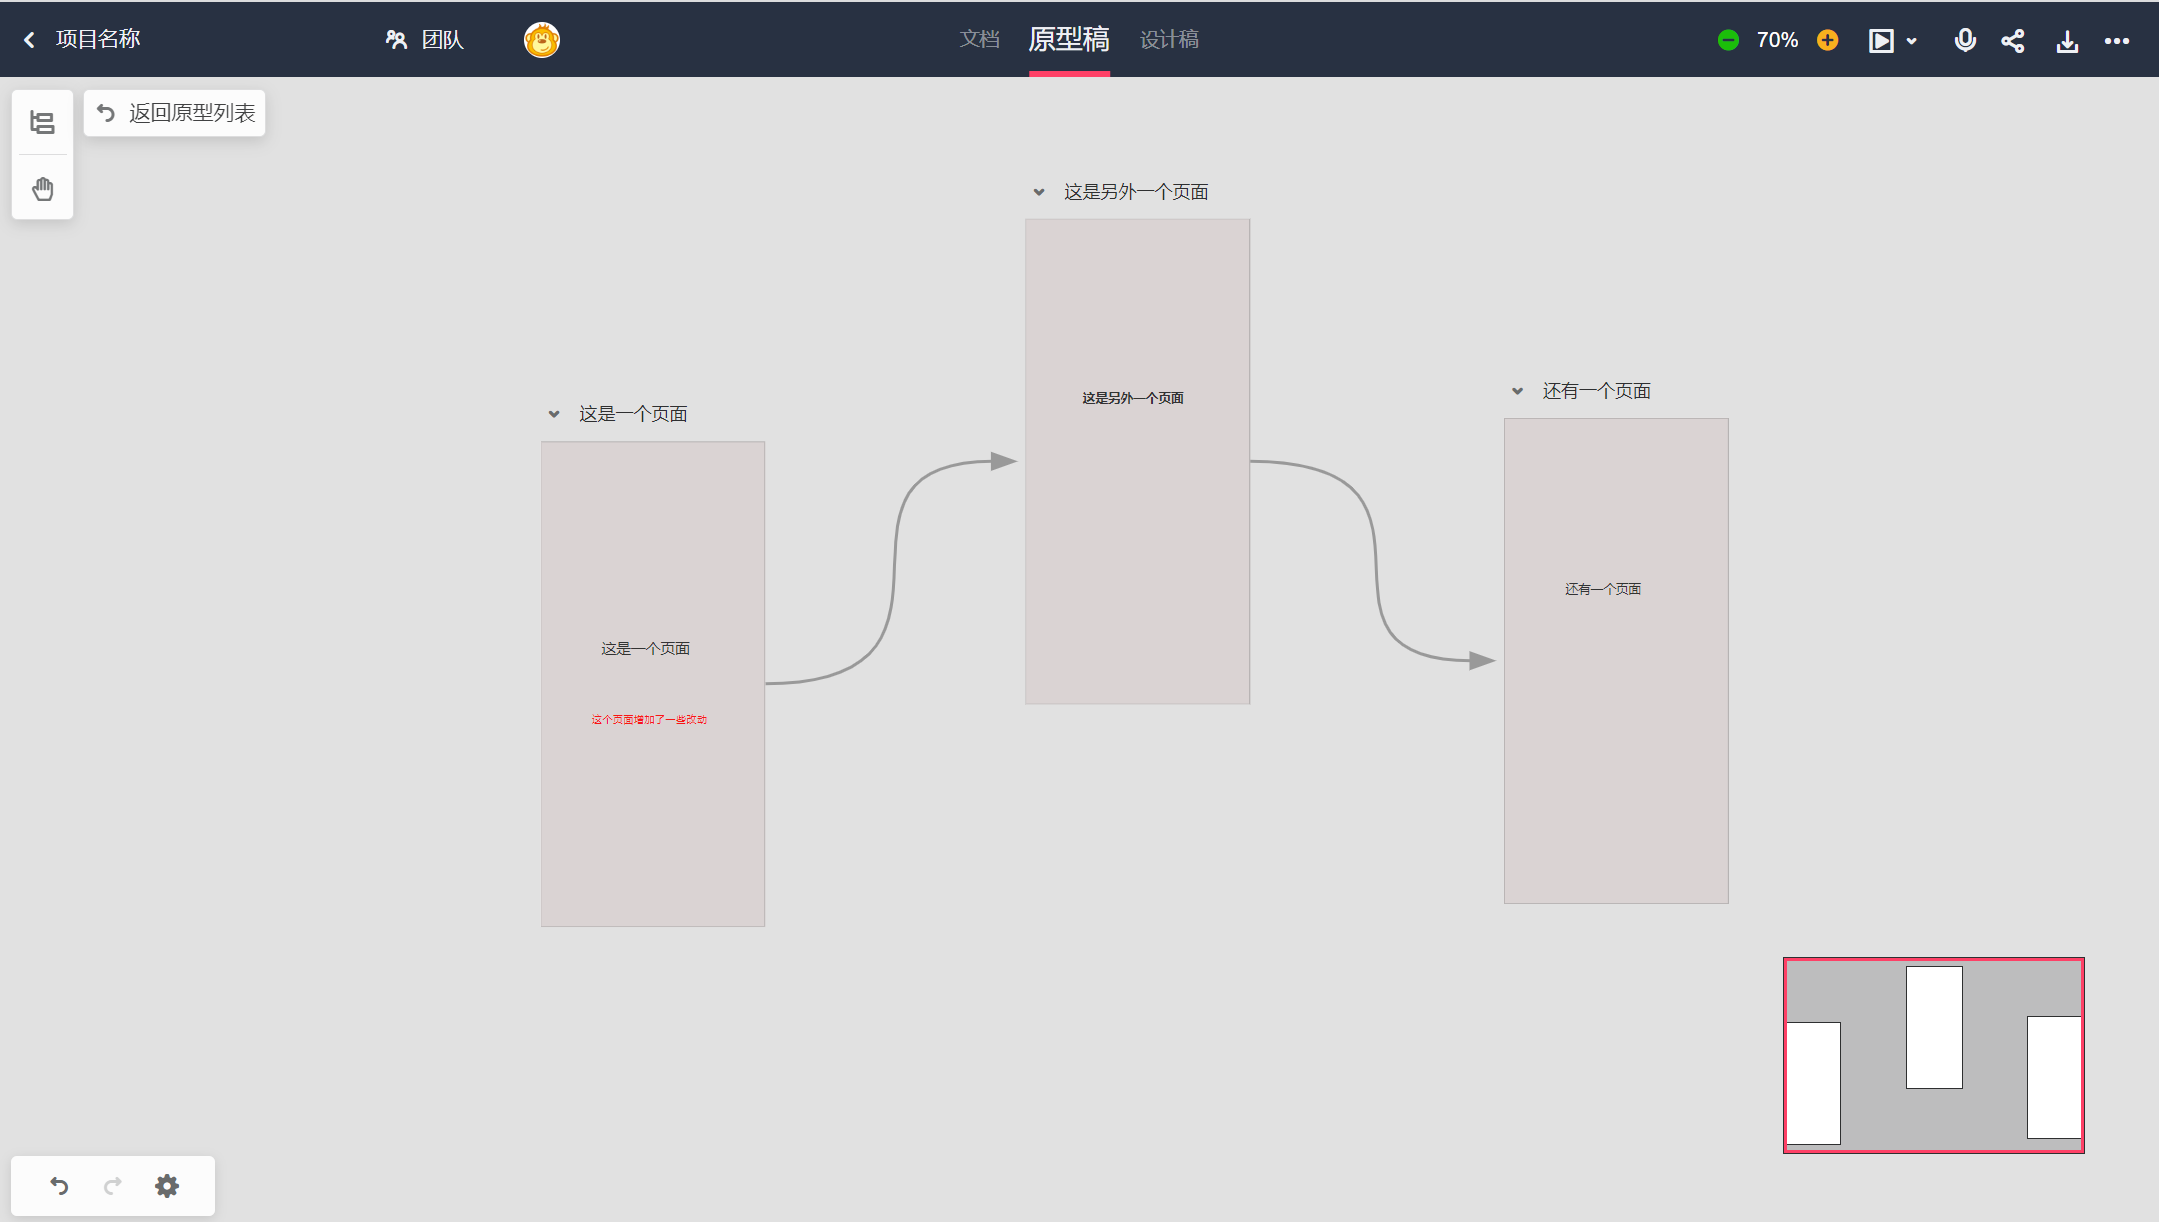Collapse the 这是一个页面 artboard chevron

[554, 414]
